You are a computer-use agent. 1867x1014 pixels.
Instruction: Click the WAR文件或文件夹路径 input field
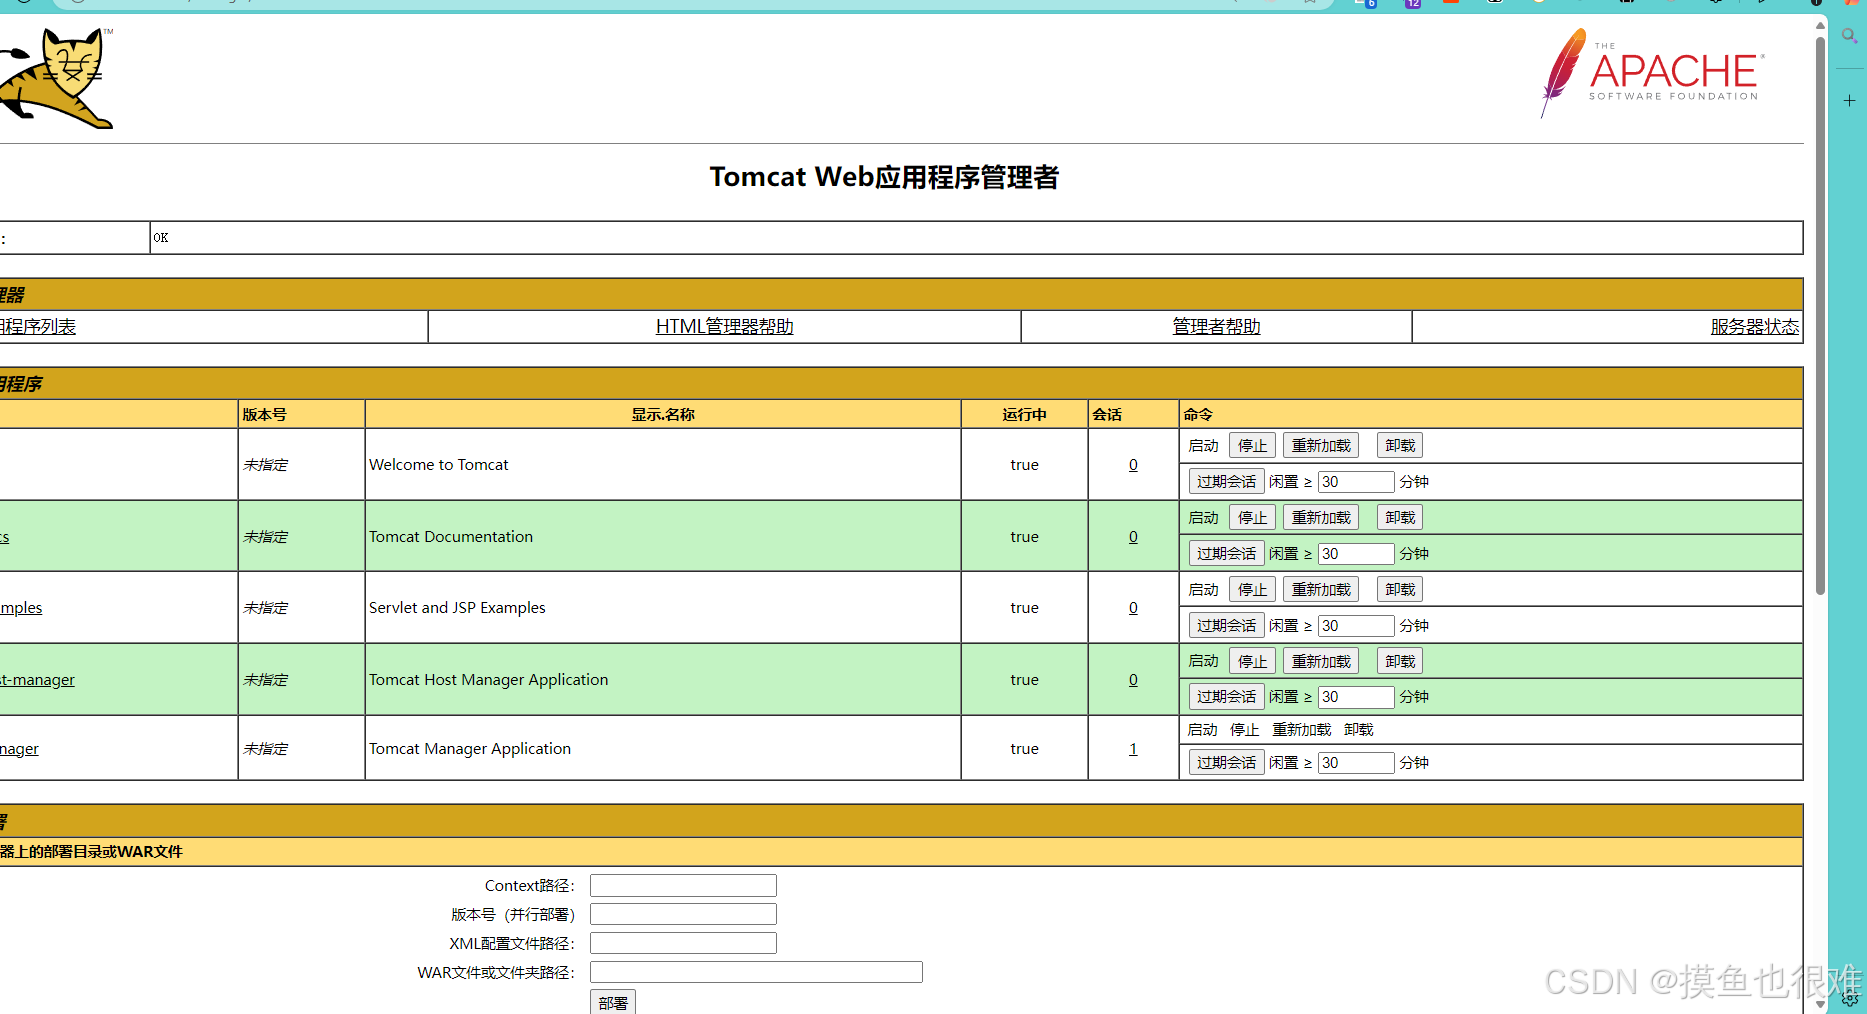756,973
